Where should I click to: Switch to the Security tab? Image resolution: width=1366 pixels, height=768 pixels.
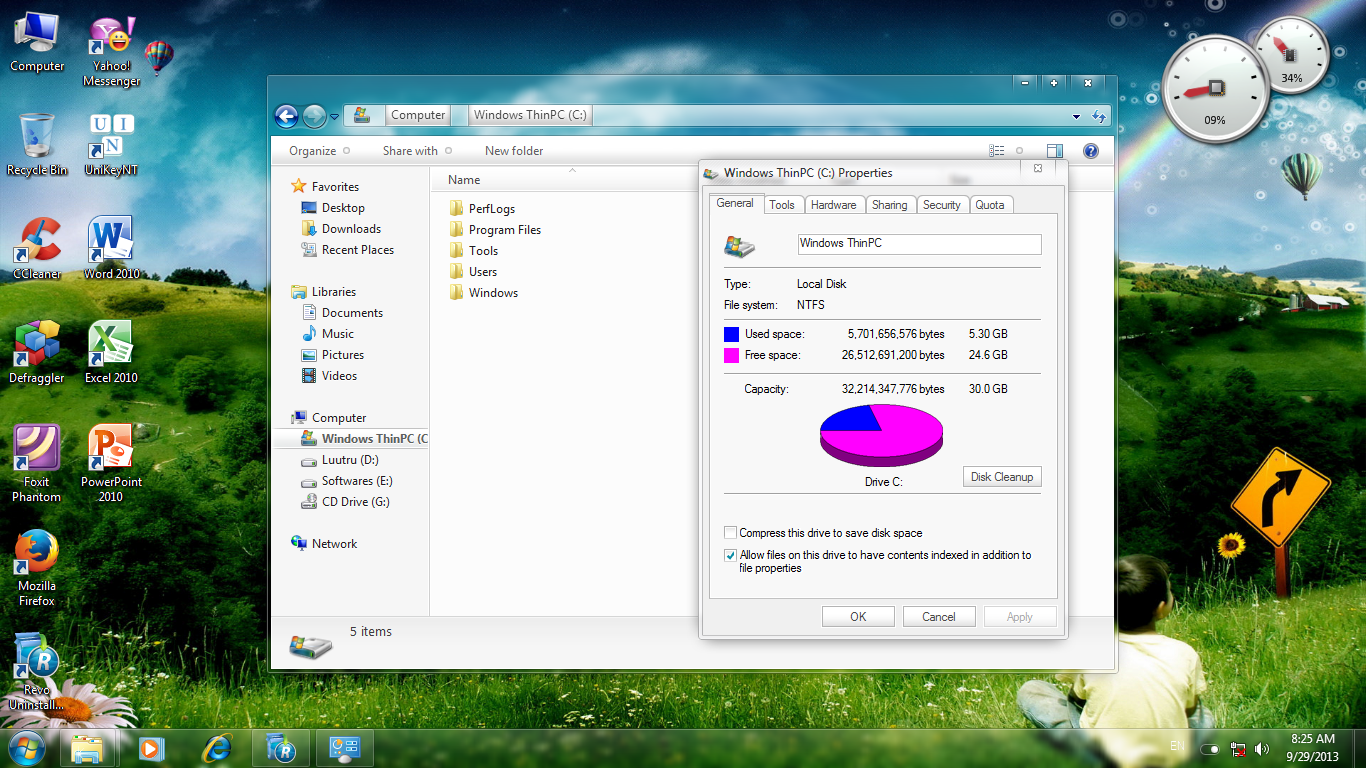tap(941, 205)
